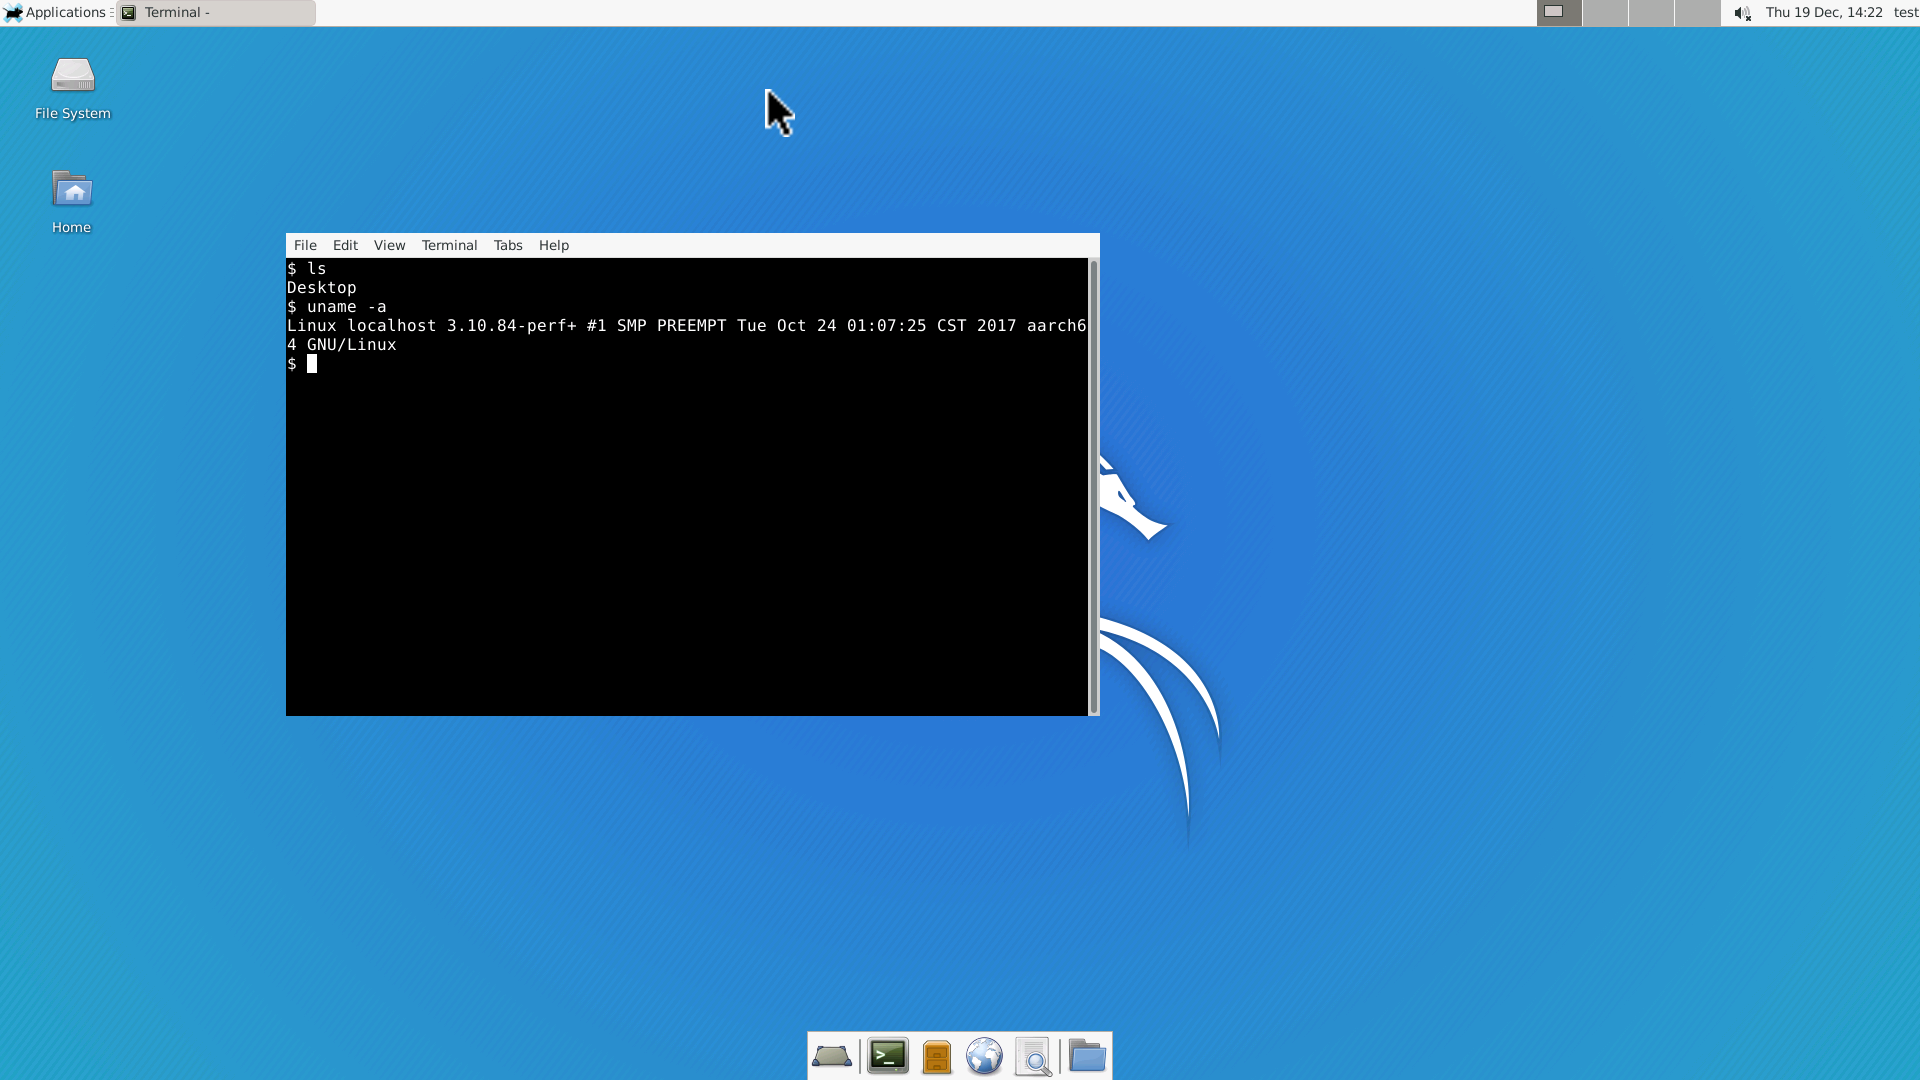Click the Edit menu in terminal
The height and width of the screenshot is (1080, 1920).
tap(344, 245)
